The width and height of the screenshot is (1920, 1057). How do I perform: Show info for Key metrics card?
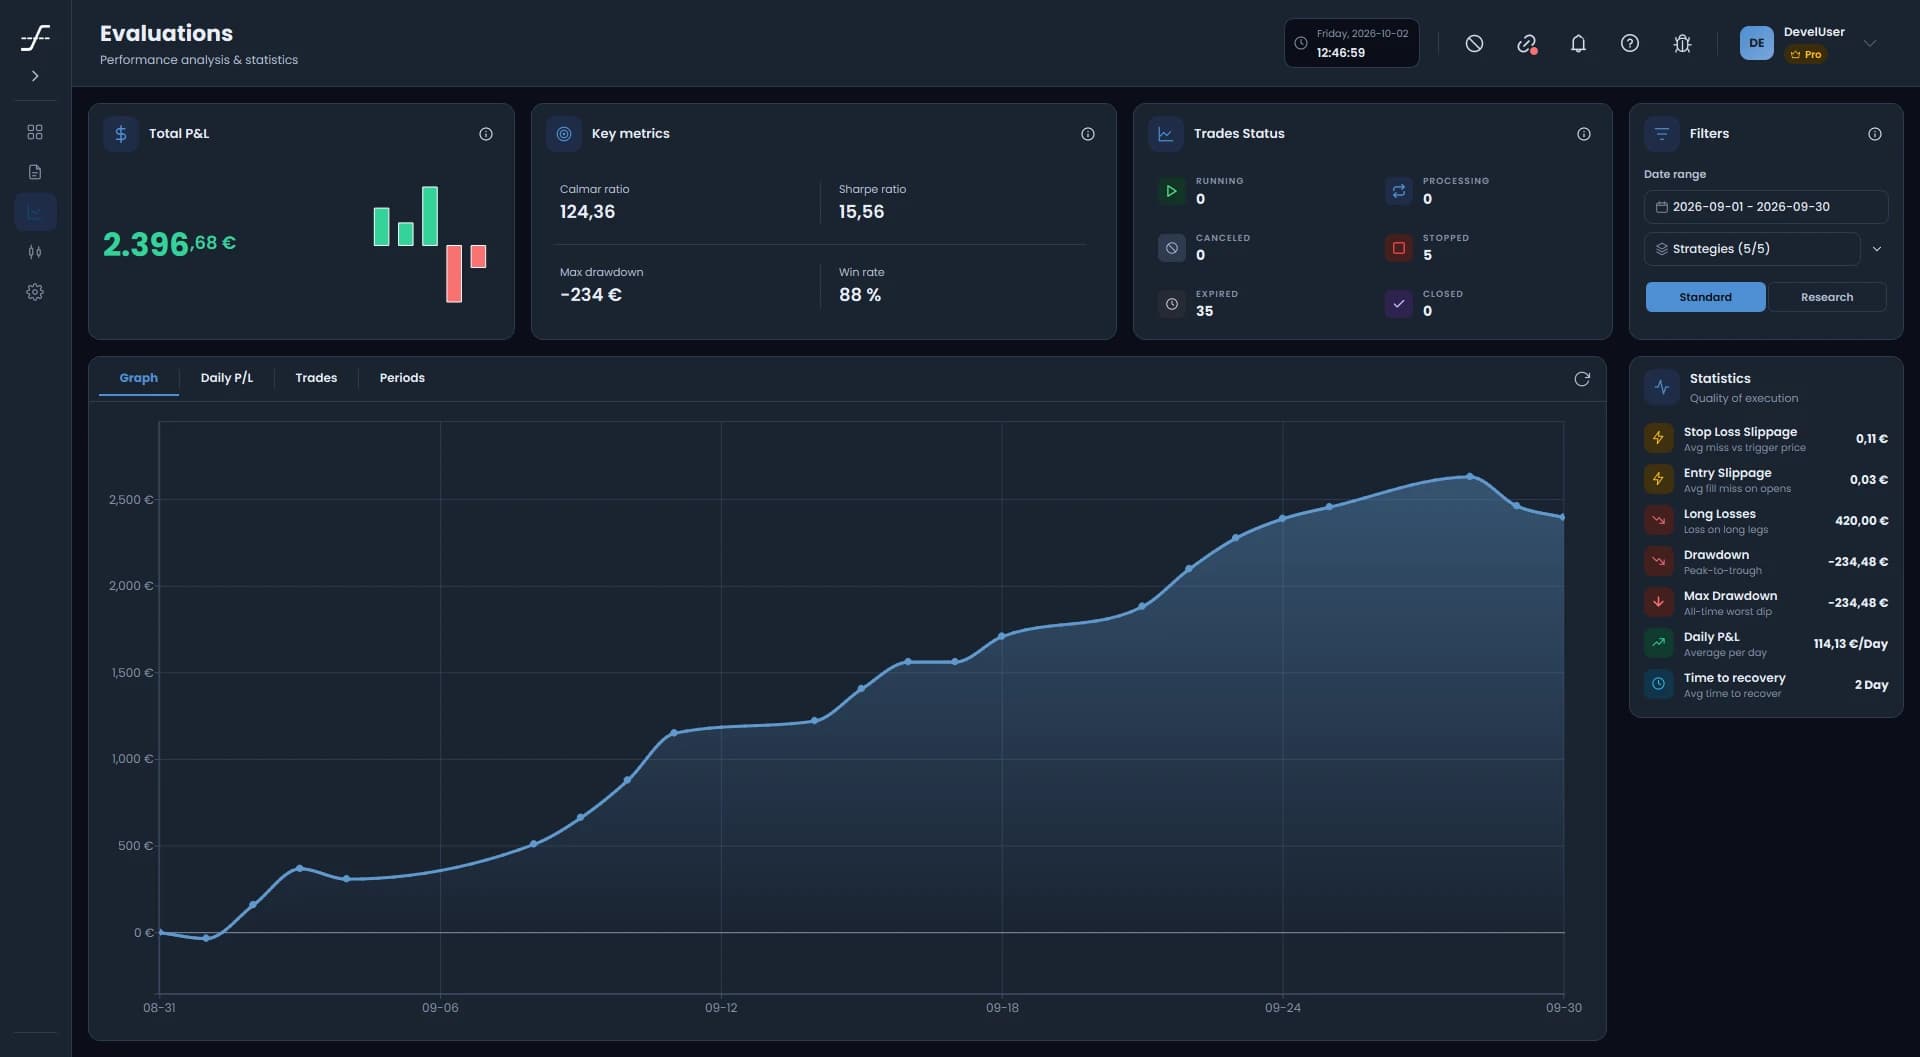click(1088, 134)
